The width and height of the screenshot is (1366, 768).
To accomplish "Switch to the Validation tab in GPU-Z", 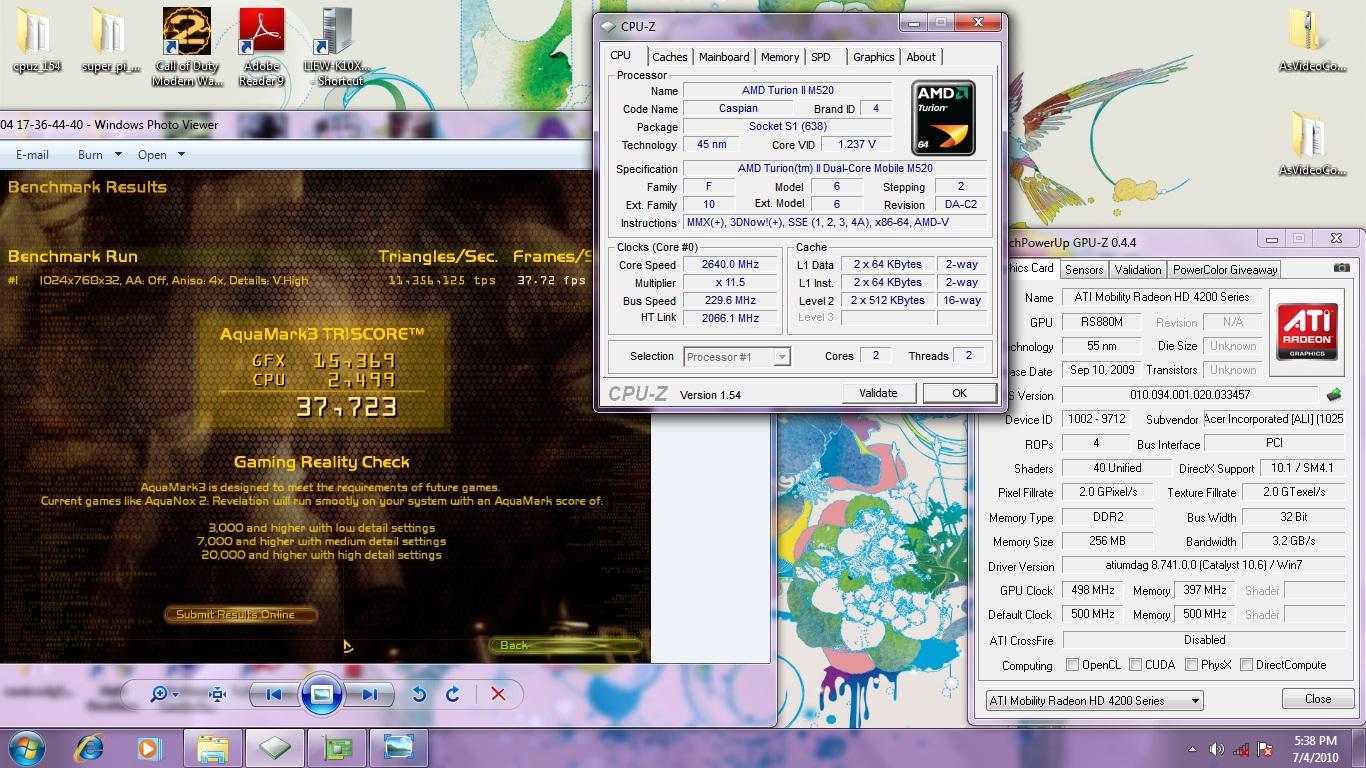I will [x=1138, y=269].
